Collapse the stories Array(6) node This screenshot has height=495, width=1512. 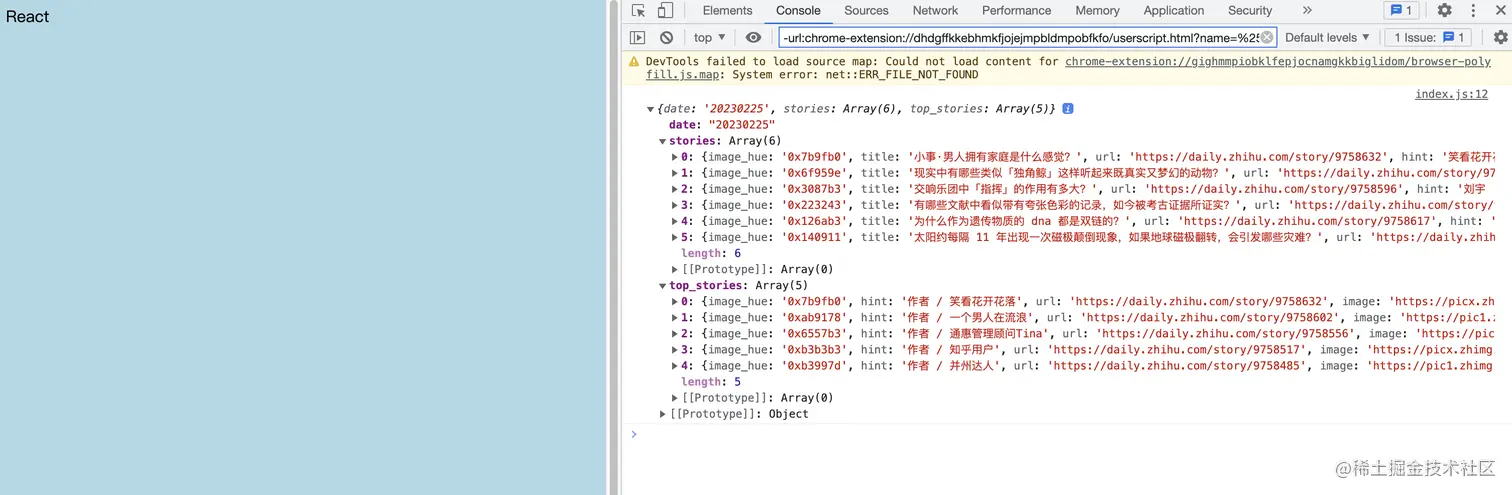coord(663,141)
